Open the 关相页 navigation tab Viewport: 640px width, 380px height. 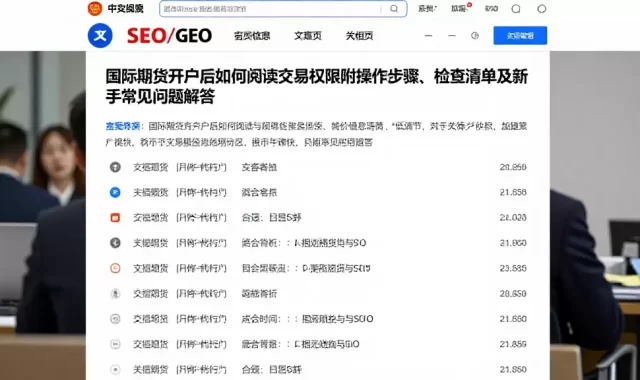pos(359,36)
